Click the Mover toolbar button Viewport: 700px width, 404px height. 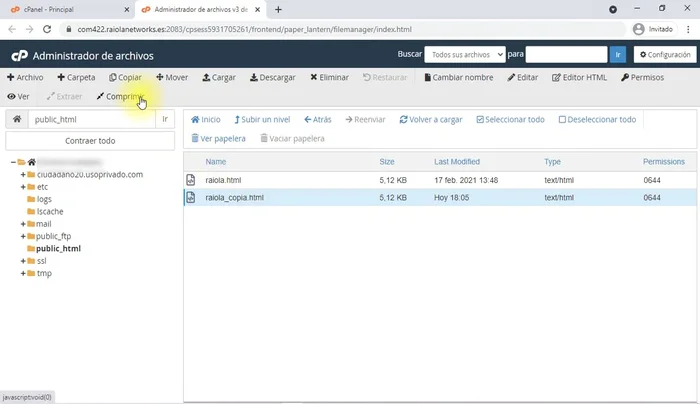(x=172, y=77)
